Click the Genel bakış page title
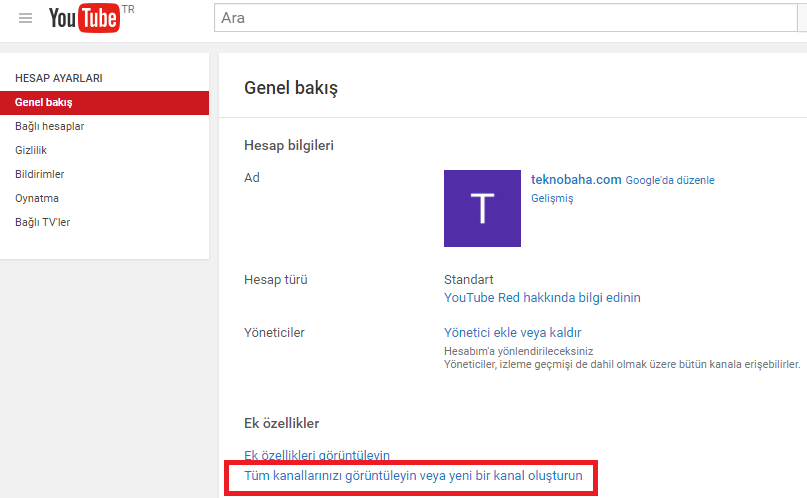The height and width of the screenshot is (498, 807). pos(291,88)
